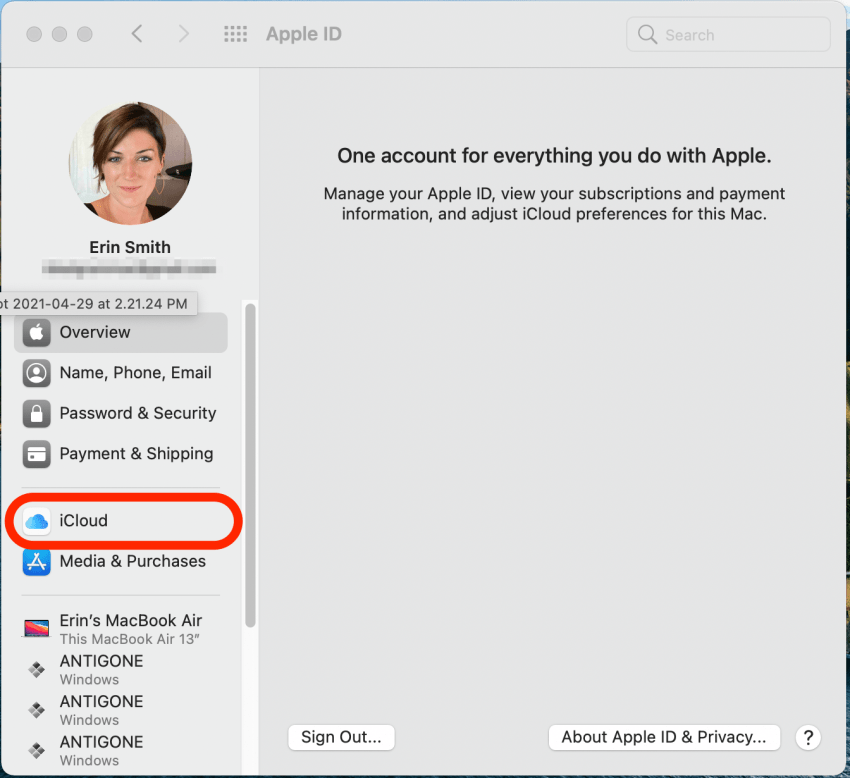The height and width of the screenshot is (778, 850).
Task: Select iCloud in the sidebar
Action: (x=121, y=521)
